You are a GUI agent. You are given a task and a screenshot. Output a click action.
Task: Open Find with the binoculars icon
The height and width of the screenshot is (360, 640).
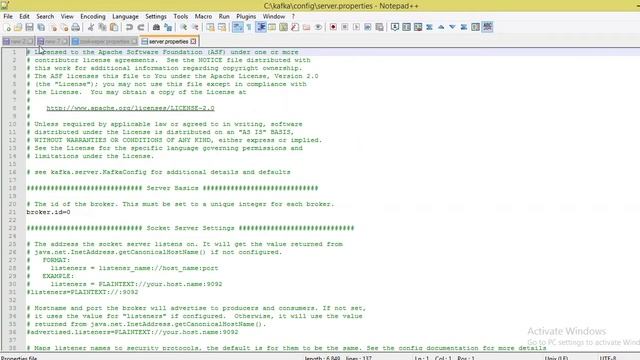(156, 27)
